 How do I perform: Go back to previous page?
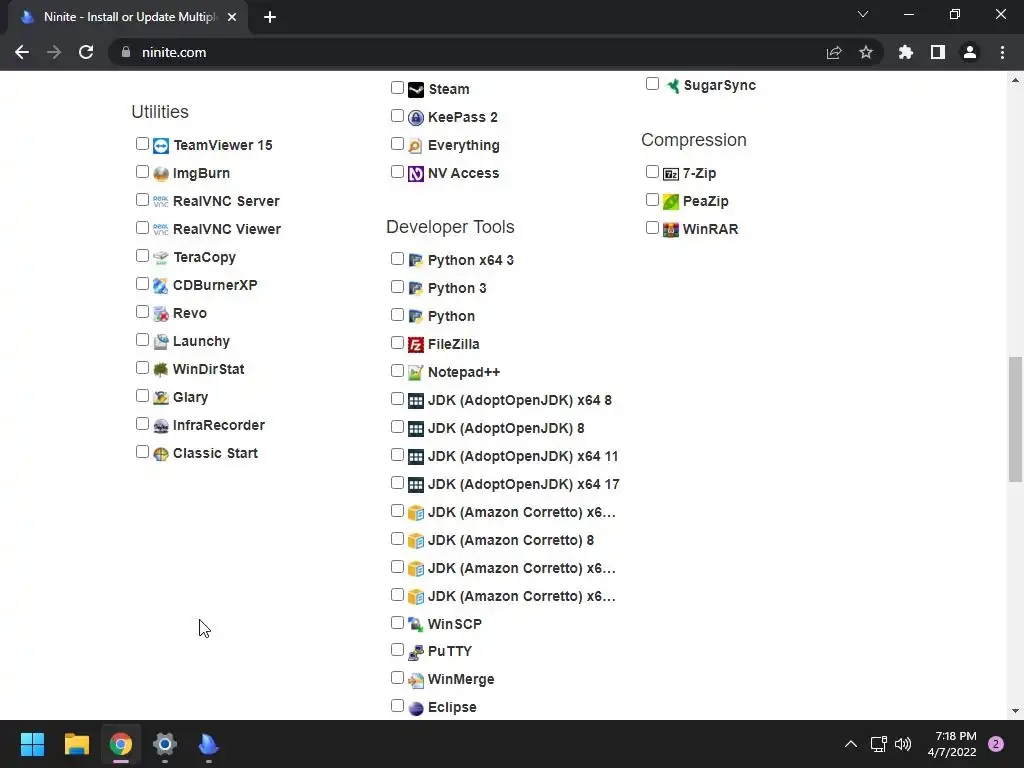pos(22,52)
